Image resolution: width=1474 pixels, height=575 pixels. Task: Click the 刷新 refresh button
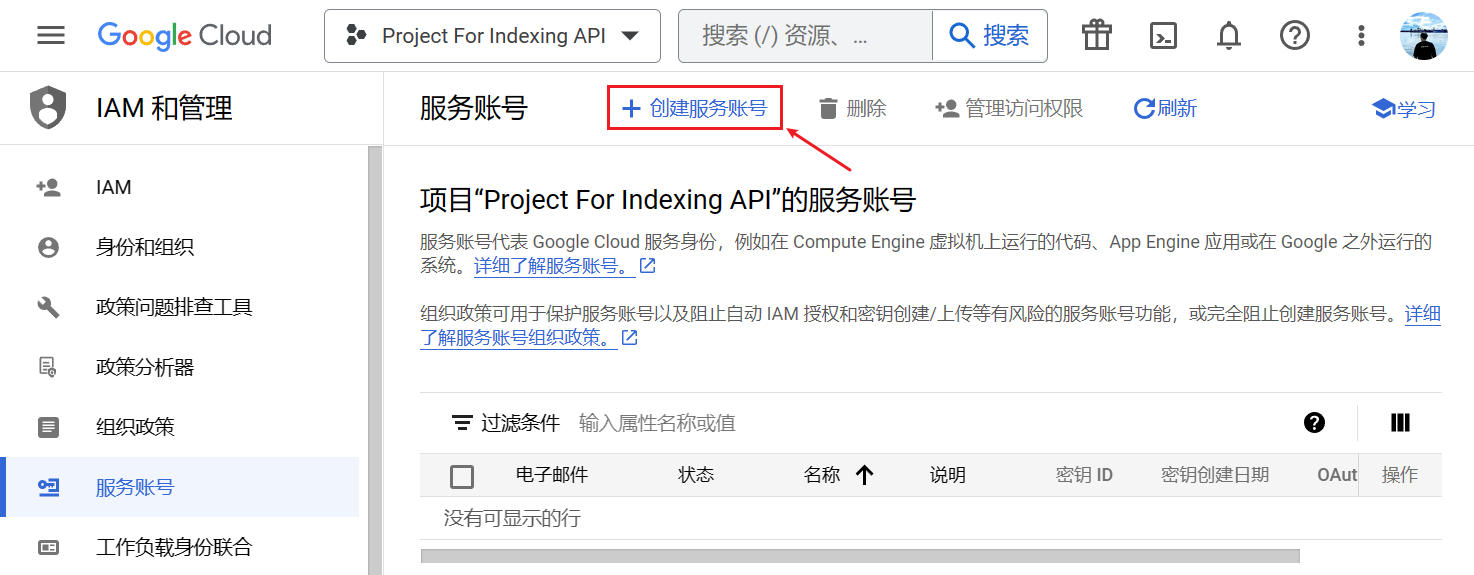[x=1165, y=108]
